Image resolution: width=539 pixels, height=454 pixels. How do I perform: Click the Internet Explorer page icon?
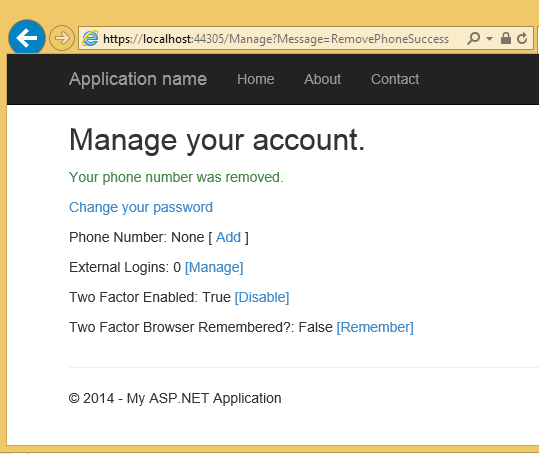90,38
